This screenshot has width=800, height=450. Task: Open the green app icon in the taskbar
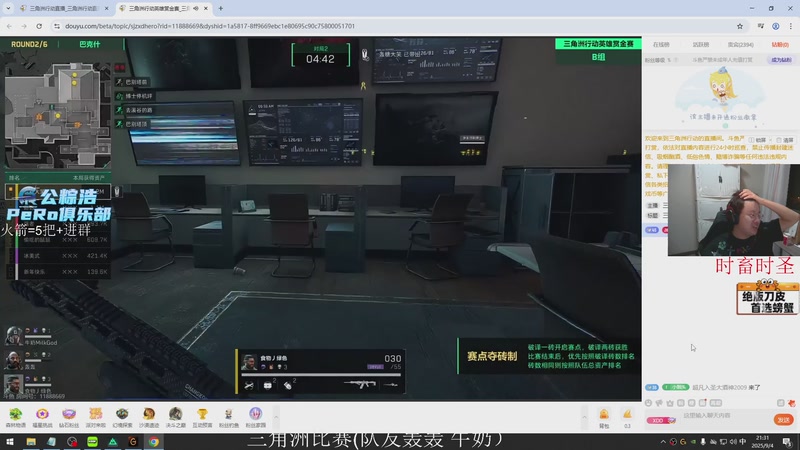click(92, 442)
